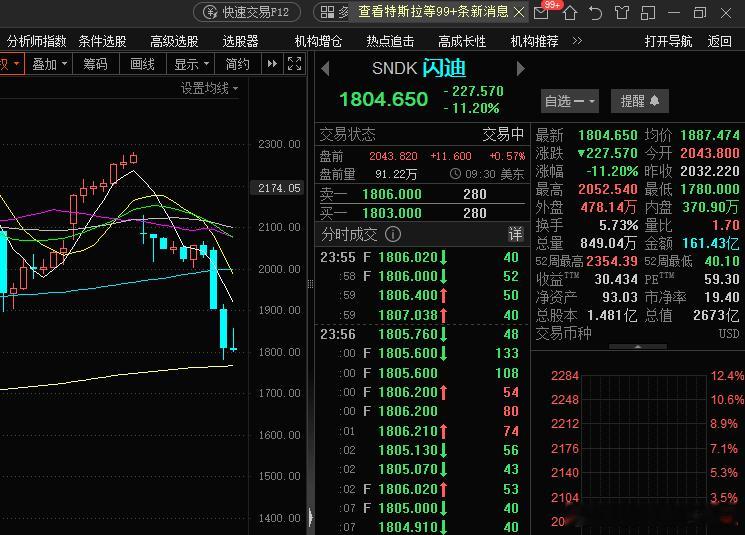Click the left expand arrow at panel bottom
The height and width of the screenshot is (535, 745).
point(310,516)
